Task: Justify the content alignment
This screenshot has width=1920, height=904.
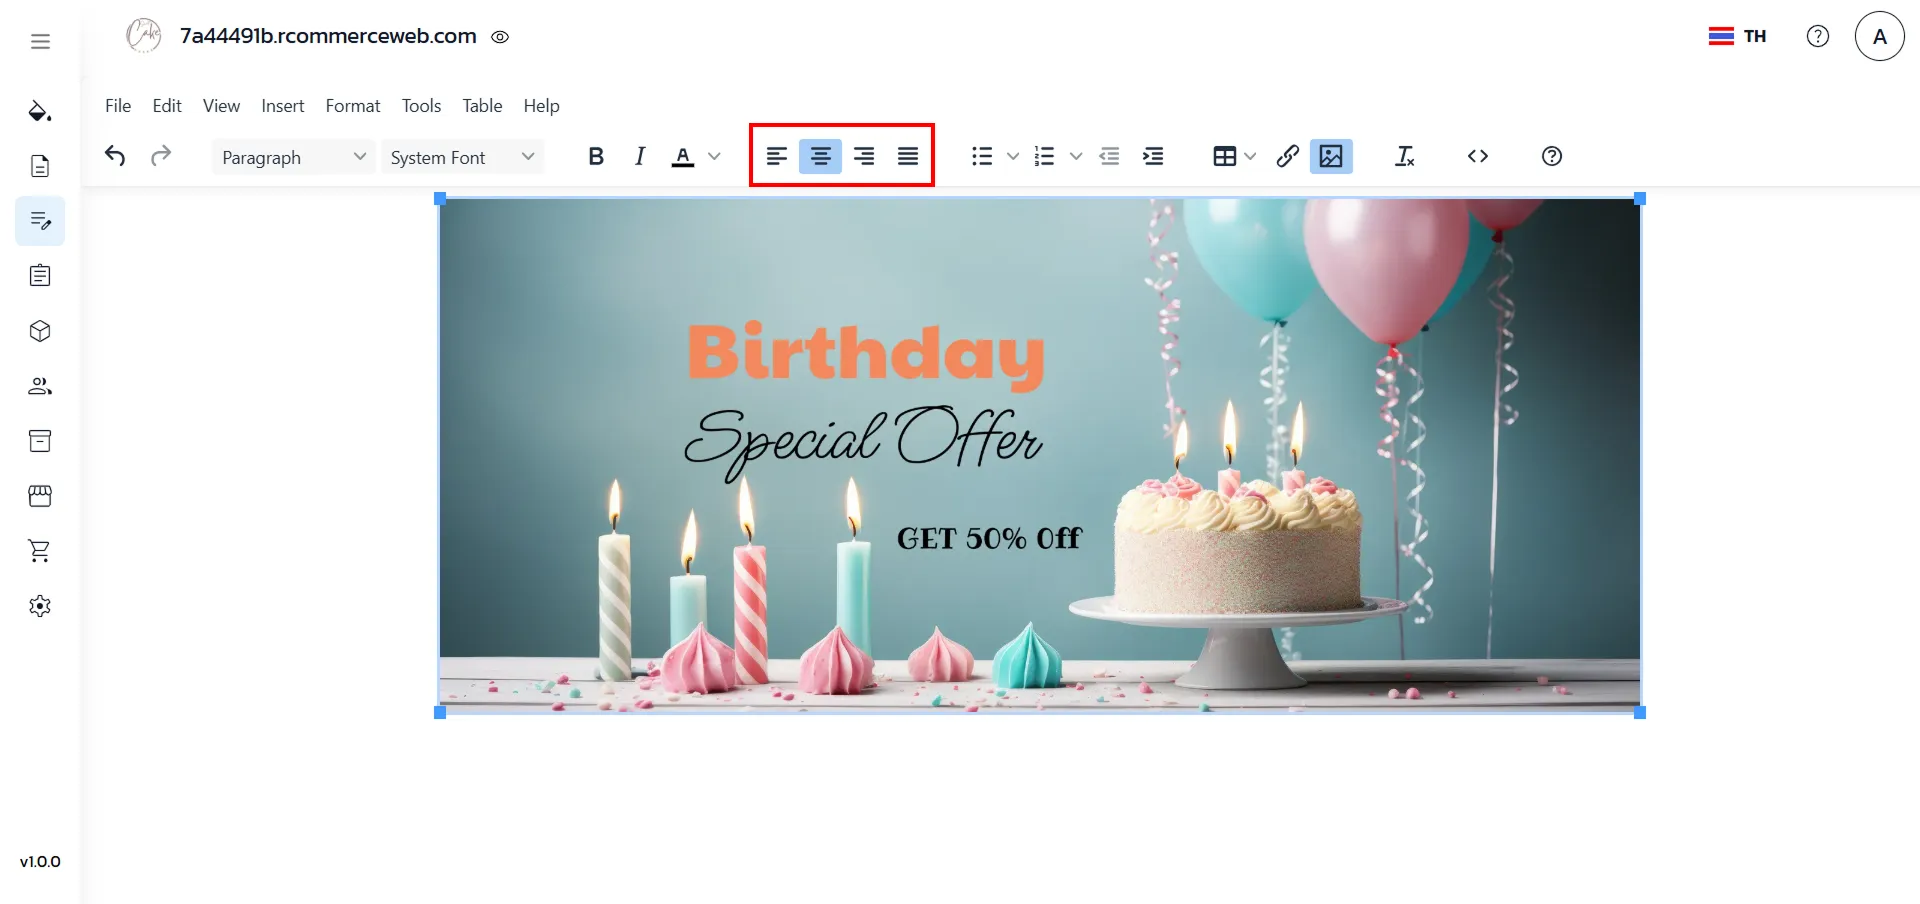Action: [x=908, y=156]
